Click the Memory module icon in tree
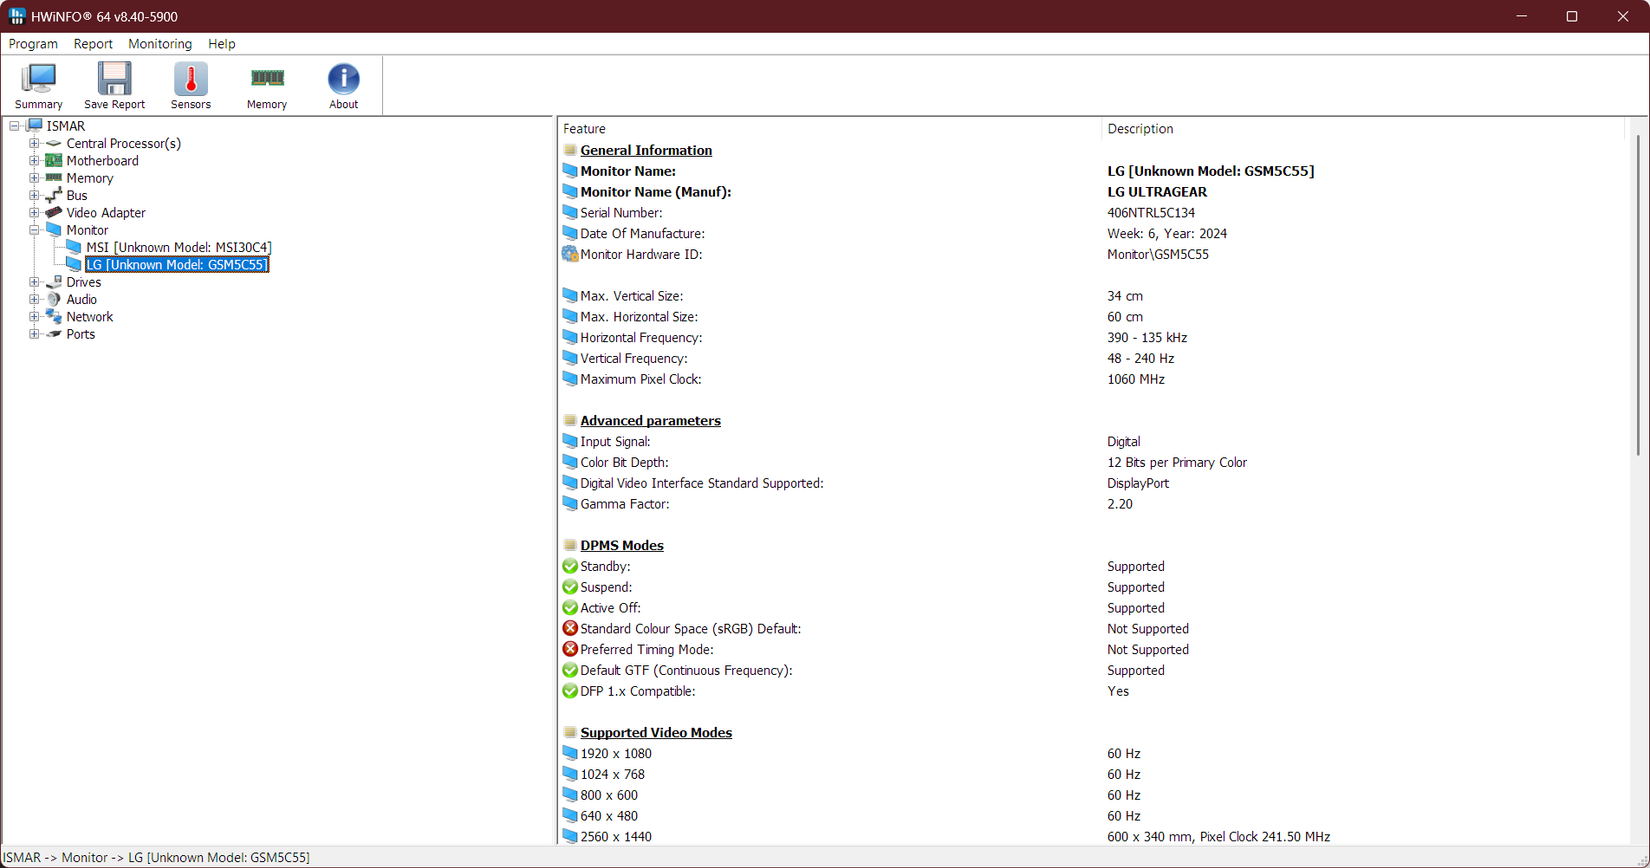This screenshot has width=1650, height=868. 54,178
